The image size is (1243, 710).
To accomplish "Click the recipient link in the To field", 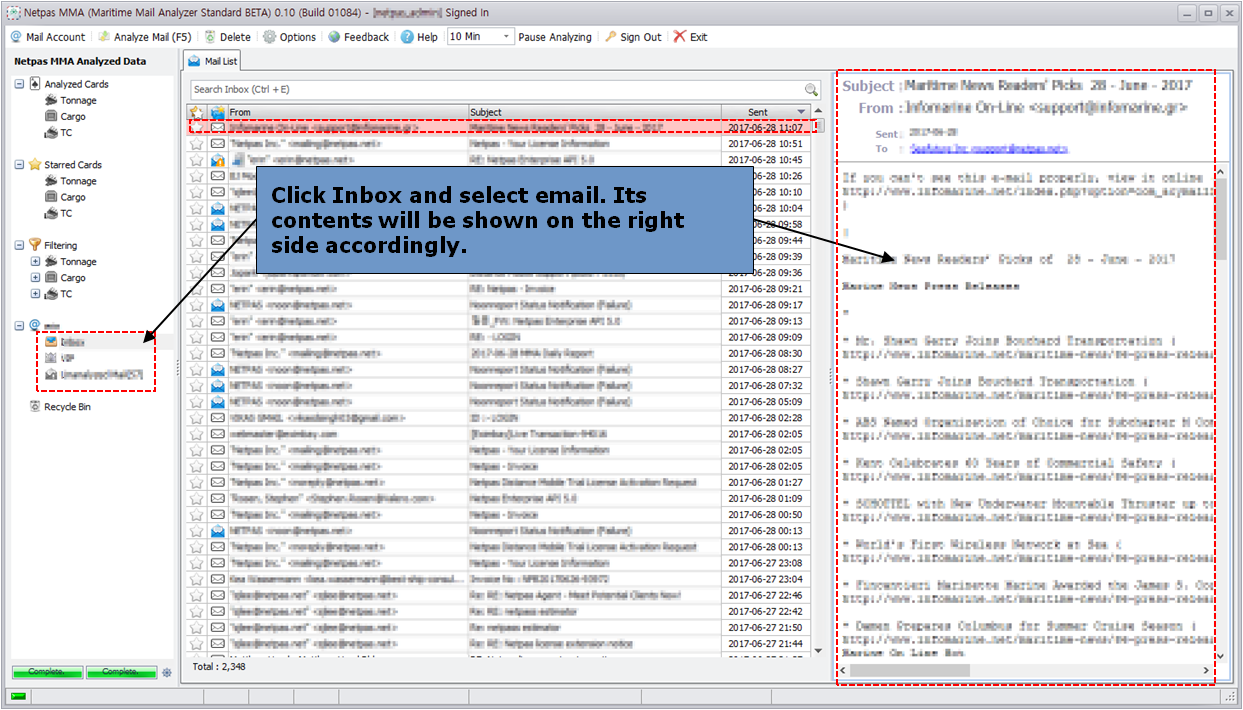I will (x=989, y=148).
